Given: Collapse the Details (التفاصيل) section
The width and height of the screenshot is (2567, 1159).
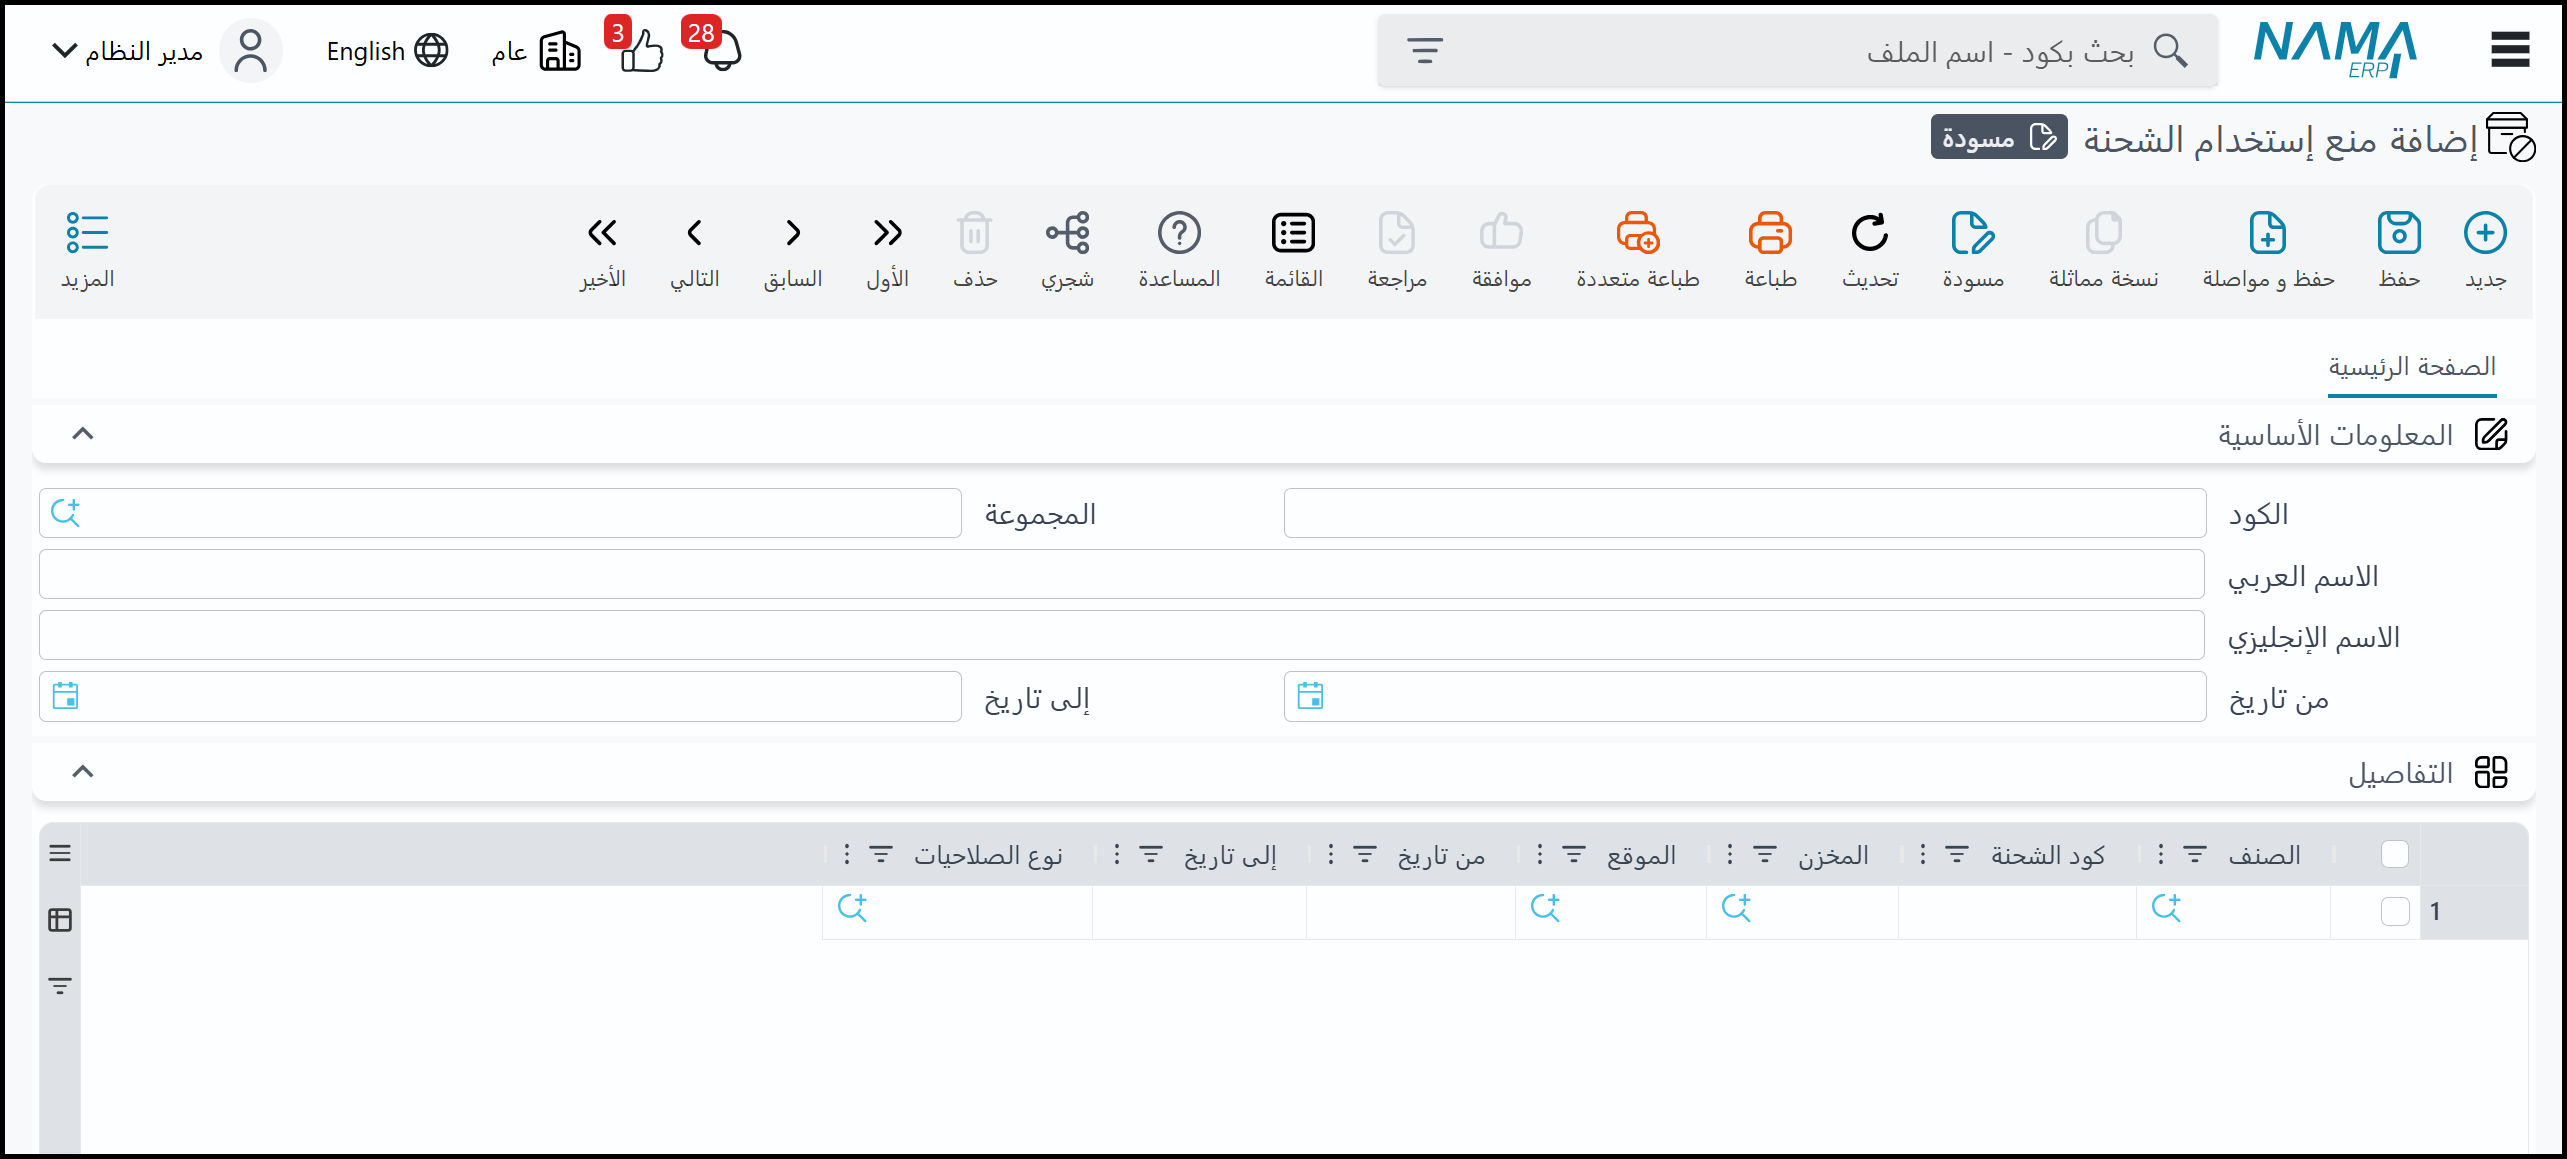Looking at the screenshot, I should pyautogui.click(x=83, y=771).
